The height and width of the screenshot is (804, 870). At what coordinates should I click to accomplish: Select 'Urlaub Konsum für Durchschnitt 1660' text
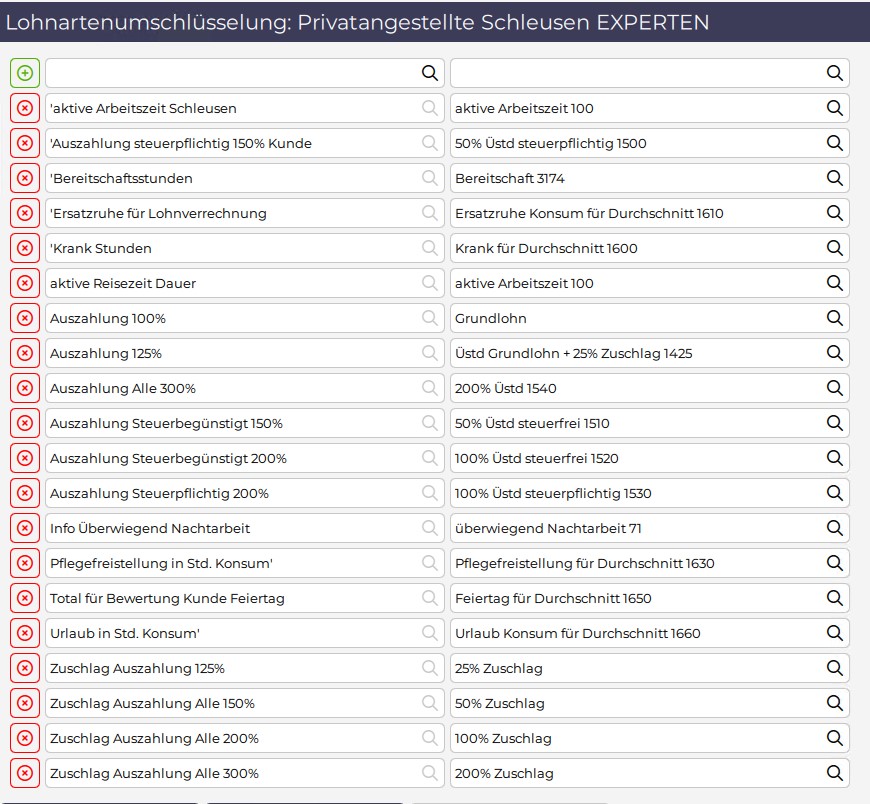pyautogui.click(x=578, y=633)
